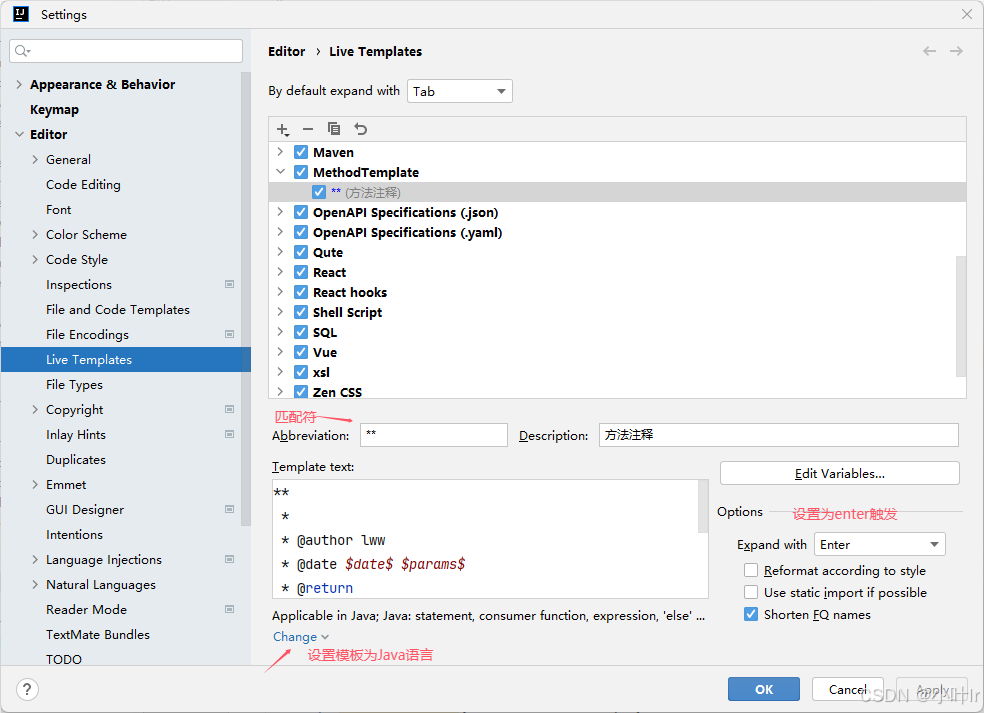This screenshot has width=984, height=713.
Task: Collapse the Editor settings section
Action: [19, 134]
